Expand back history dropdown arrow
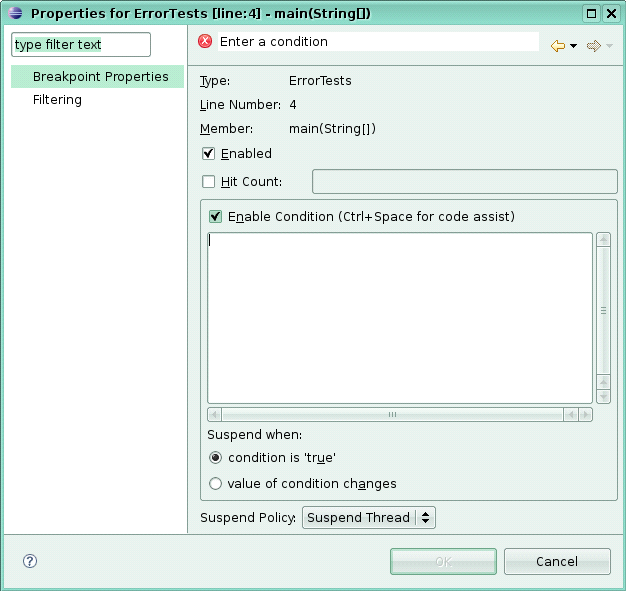The height and width of the screenshot is (591, 626). click(574, 46)
